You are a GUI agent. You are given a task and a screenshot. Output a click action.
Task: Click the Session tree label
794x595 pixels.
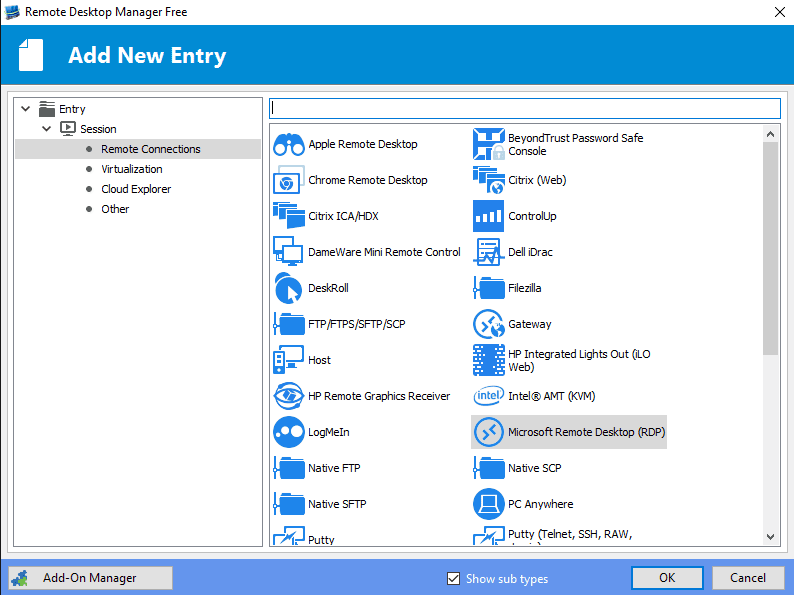98,129
